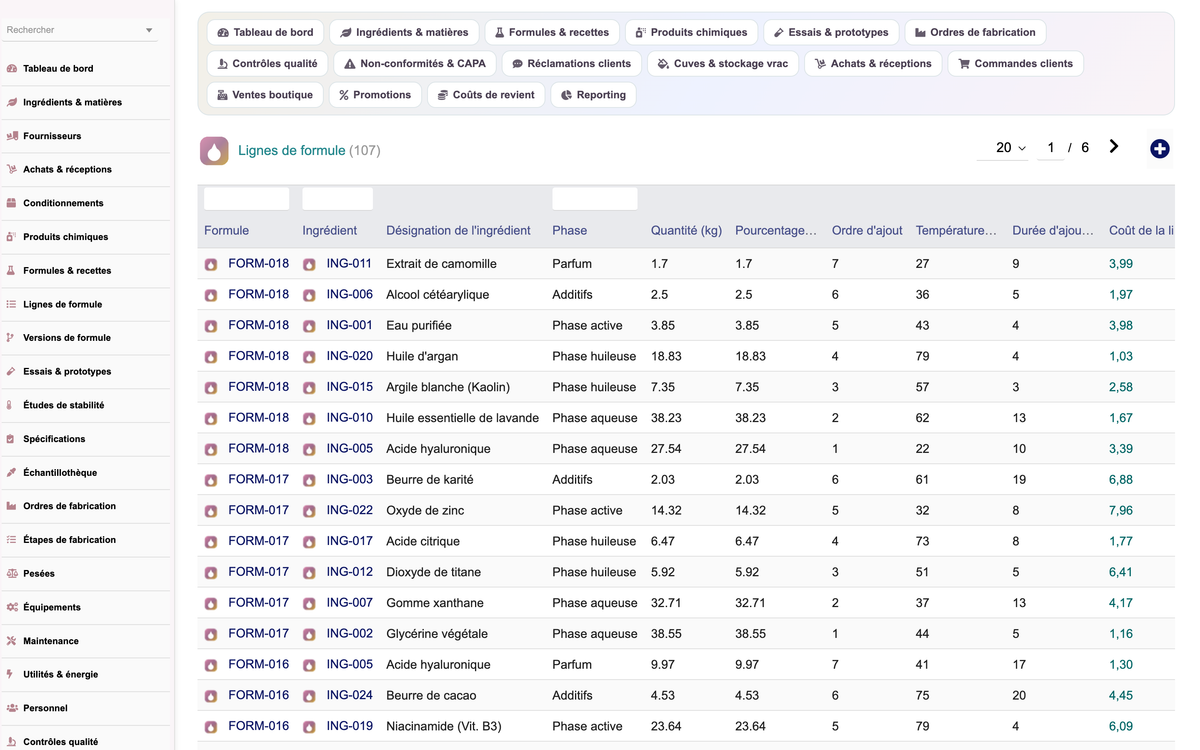Open the Rechercher dropdown in sidebar
This screenshot has height=750, width=1200.
tap(149, 30)
